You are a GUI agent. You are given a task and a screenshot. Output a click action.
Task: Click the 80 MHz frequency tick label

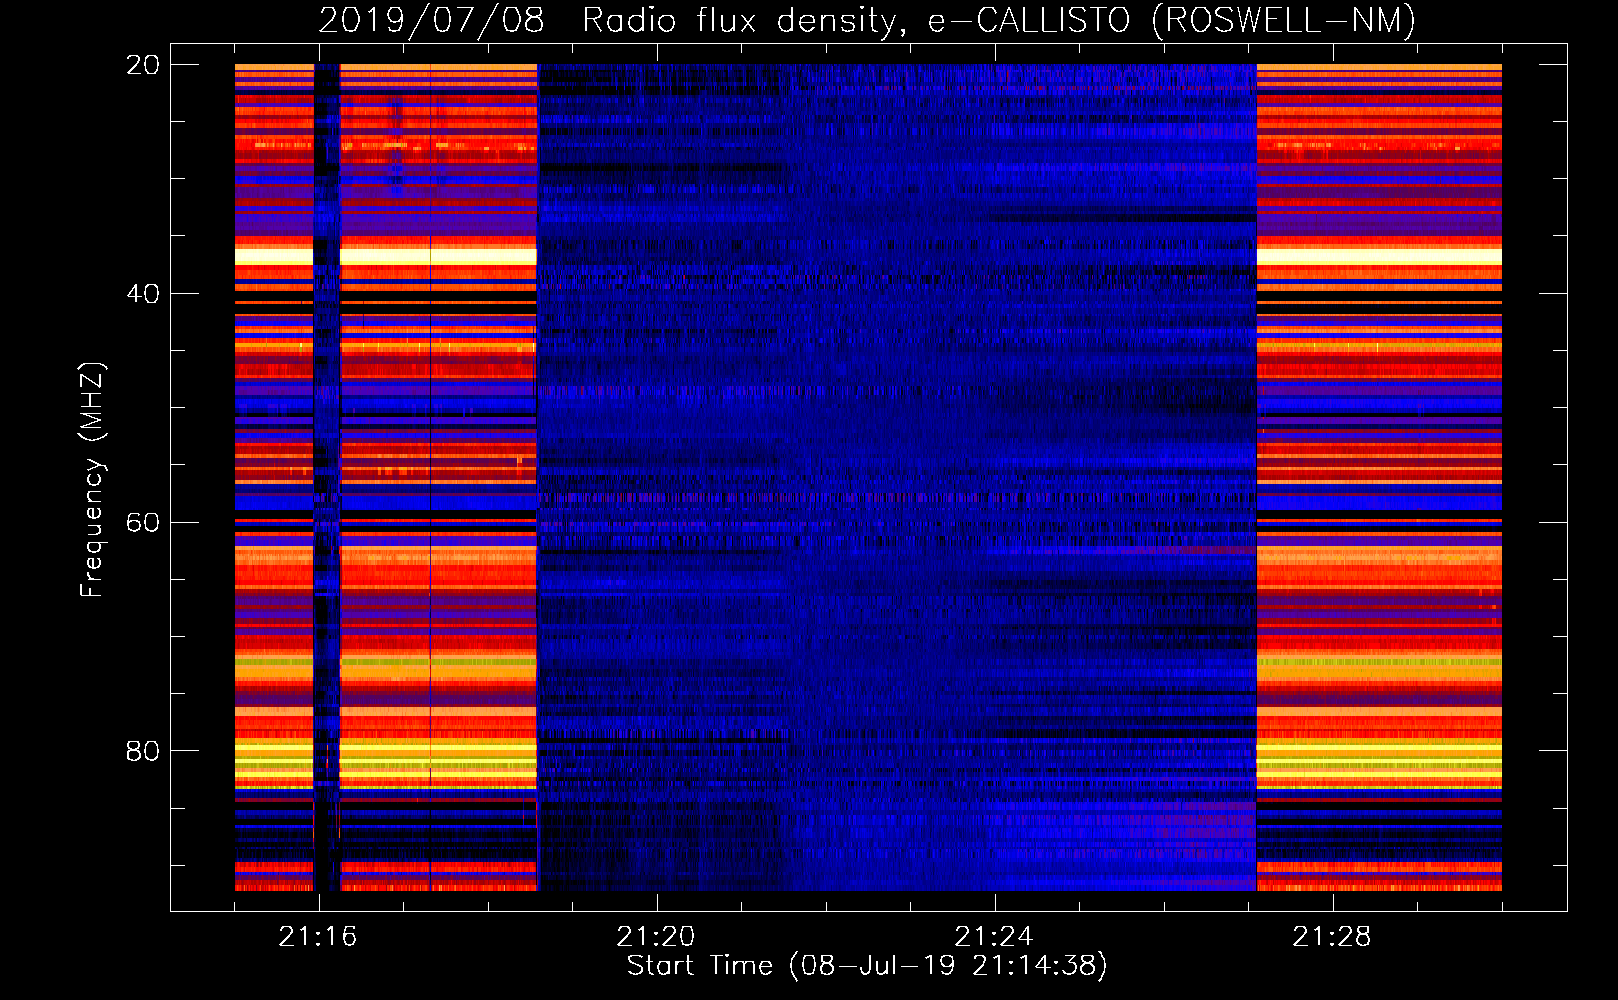coord(143,751)
